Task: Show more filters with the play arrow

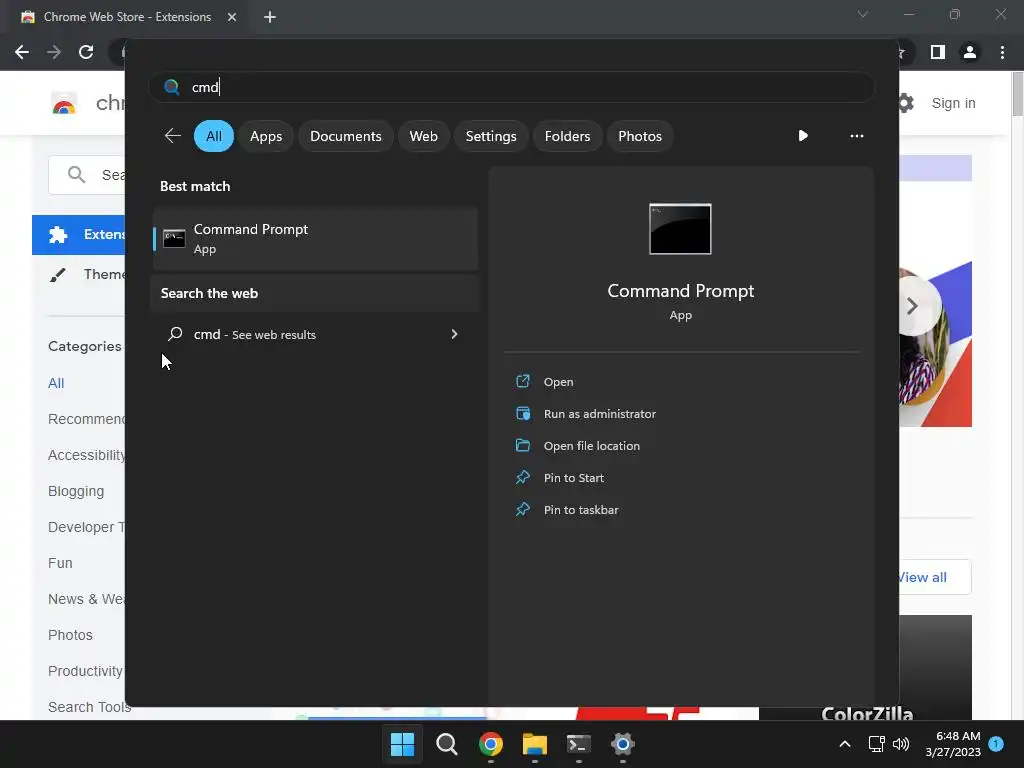Action: 803,136
